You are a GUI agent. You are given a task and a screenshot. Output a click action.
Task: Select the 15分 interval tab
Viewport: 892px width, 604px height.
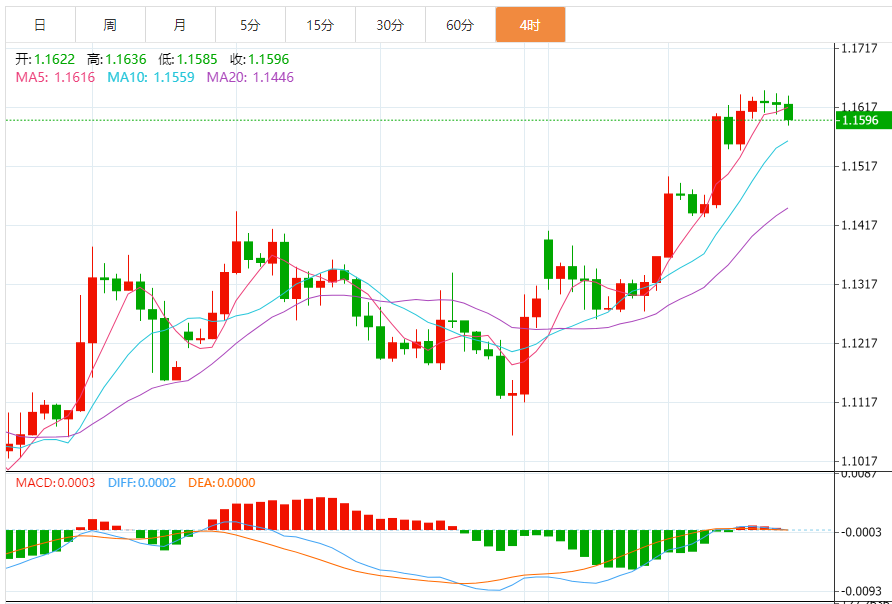tap(320, 25)
